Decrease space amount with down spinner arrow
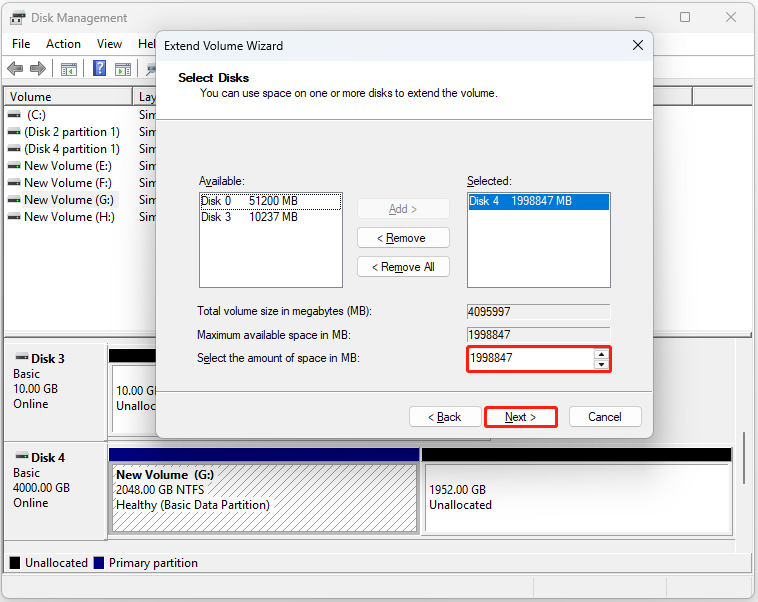Image resolution: width=758 pixels, height=602 pixels. coord(601,364)
